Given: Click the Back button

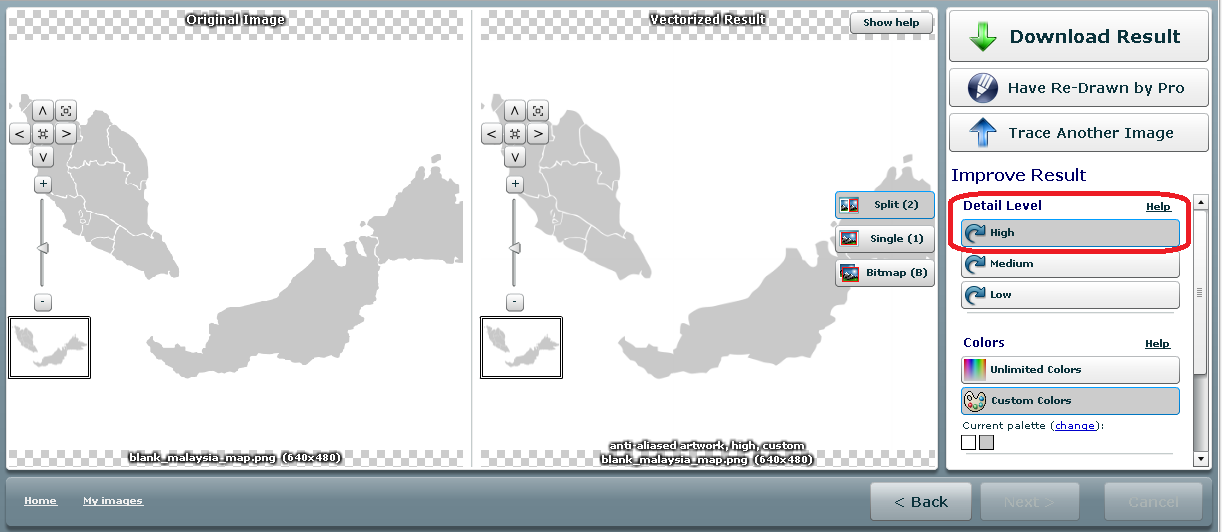Looking at the screenshot, I should 921,502.
